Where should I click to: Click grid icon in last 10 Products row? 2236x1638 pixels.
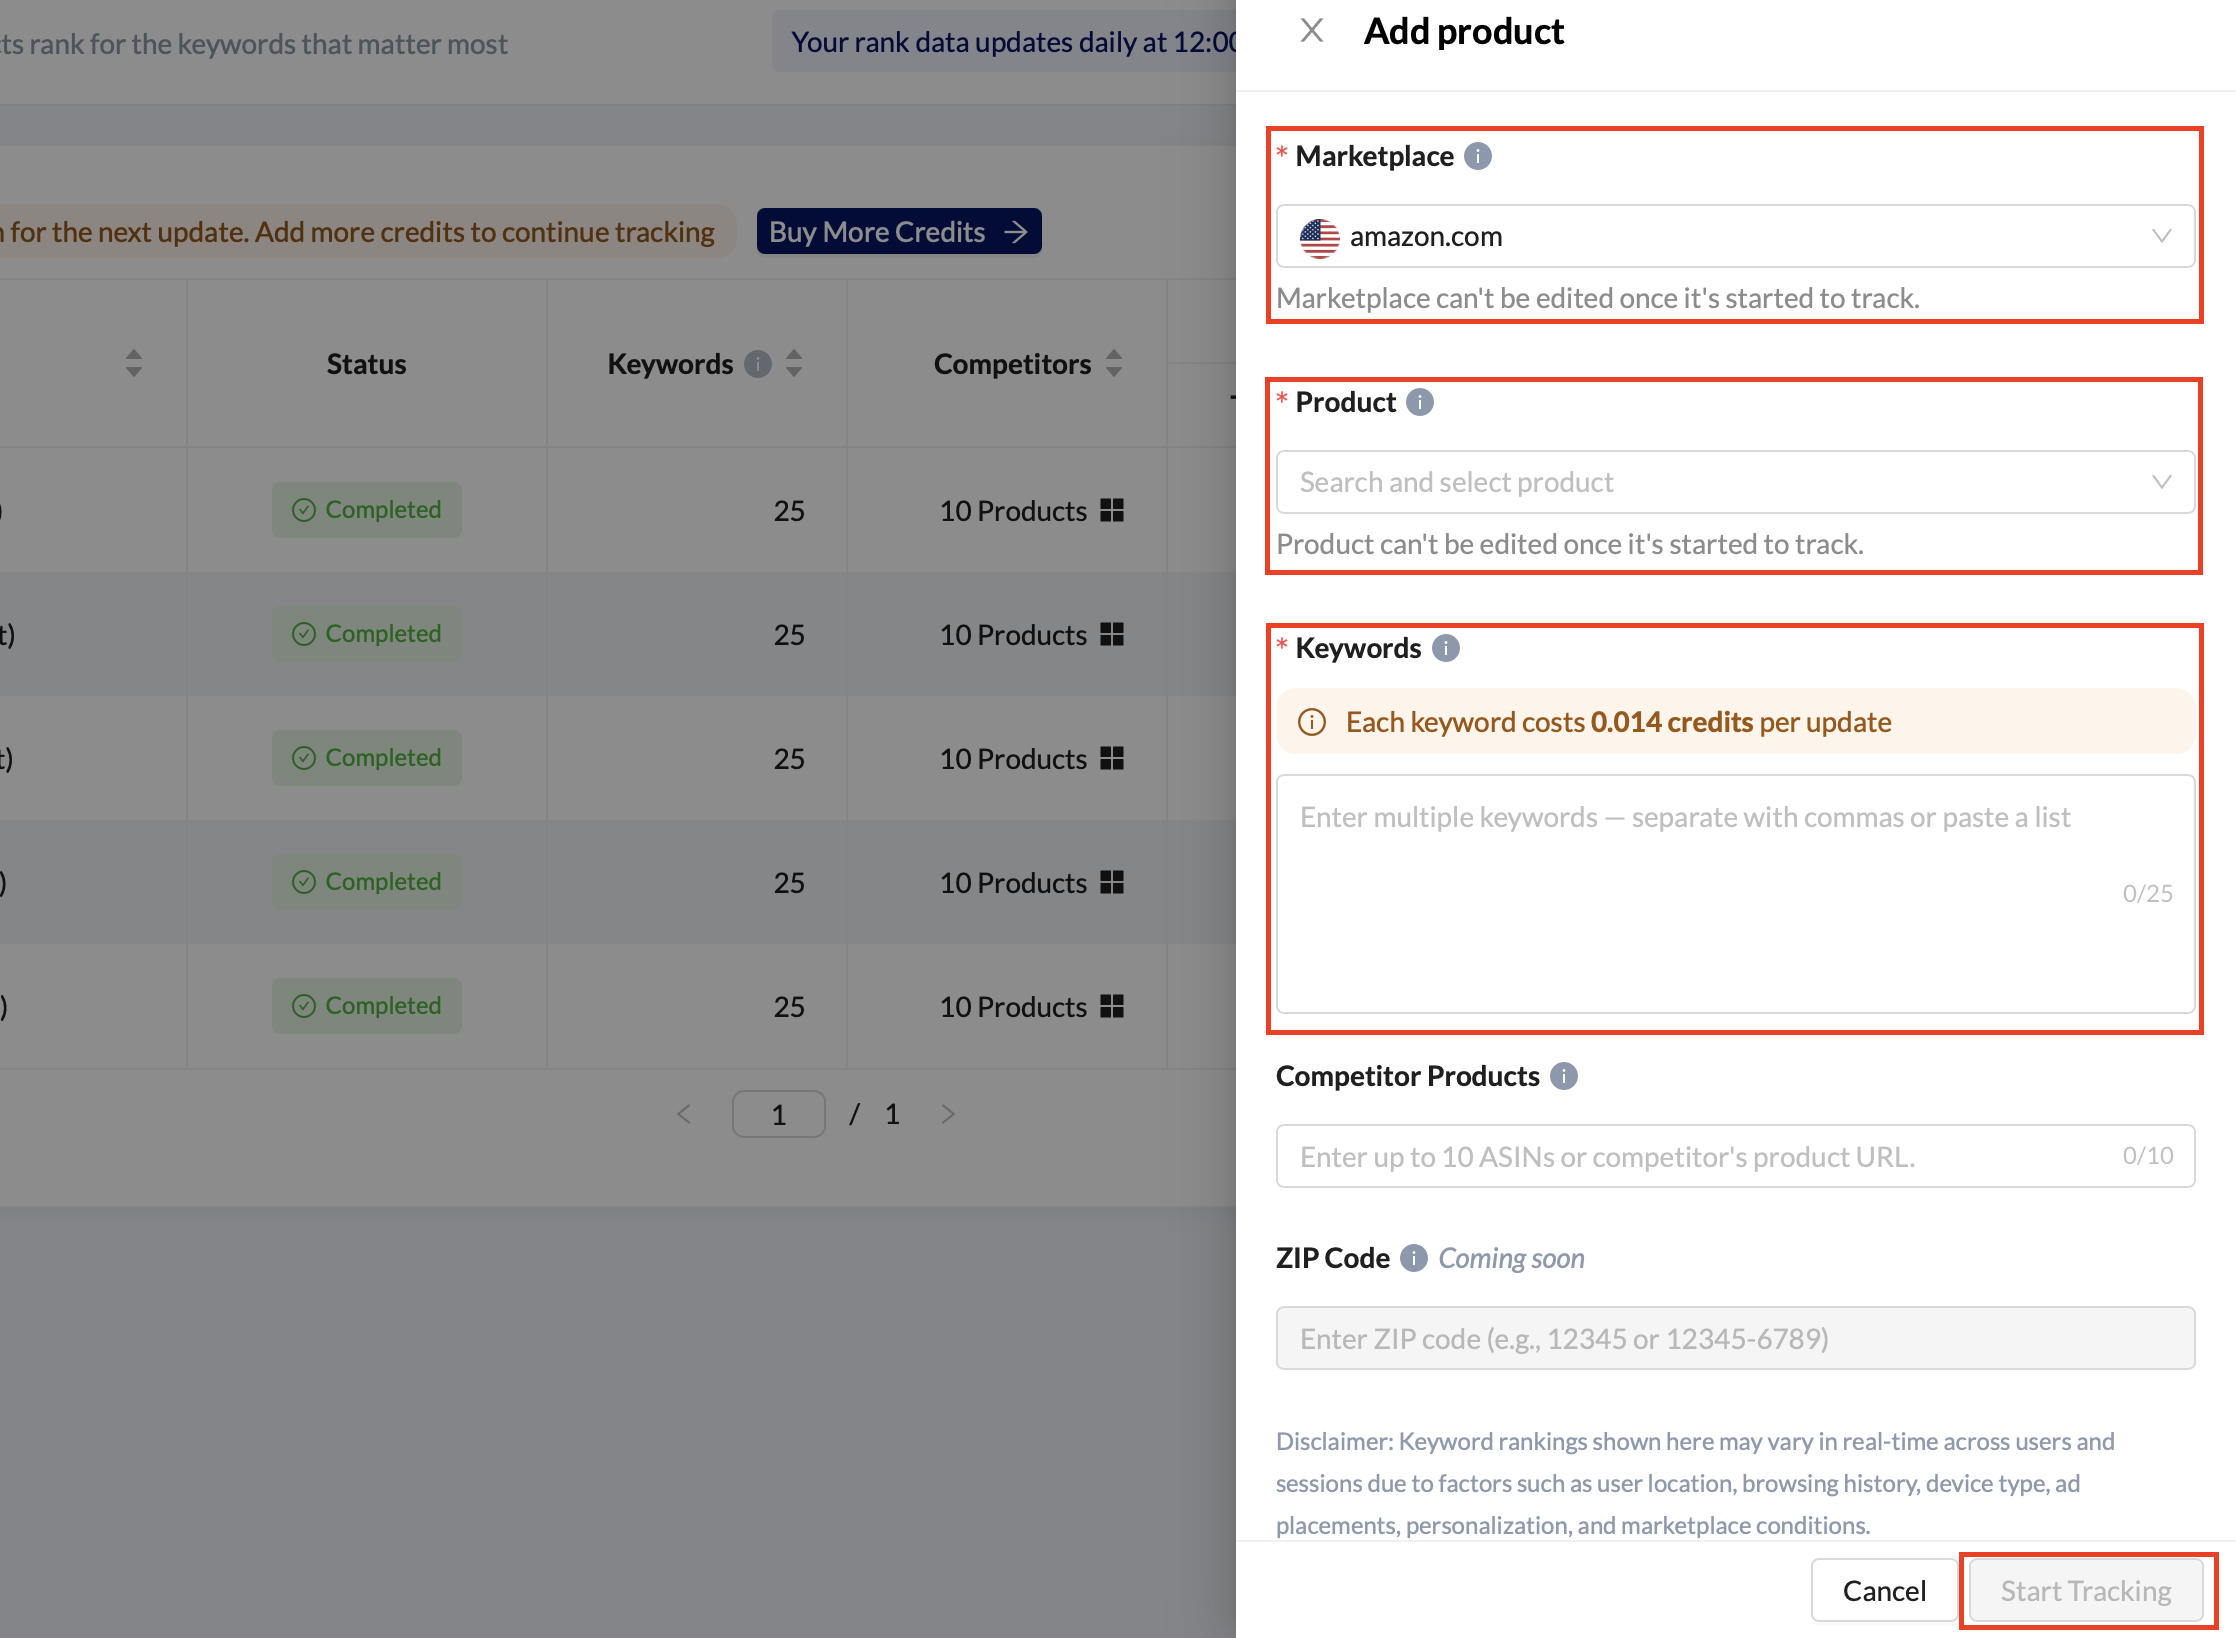(1112, 1006)
